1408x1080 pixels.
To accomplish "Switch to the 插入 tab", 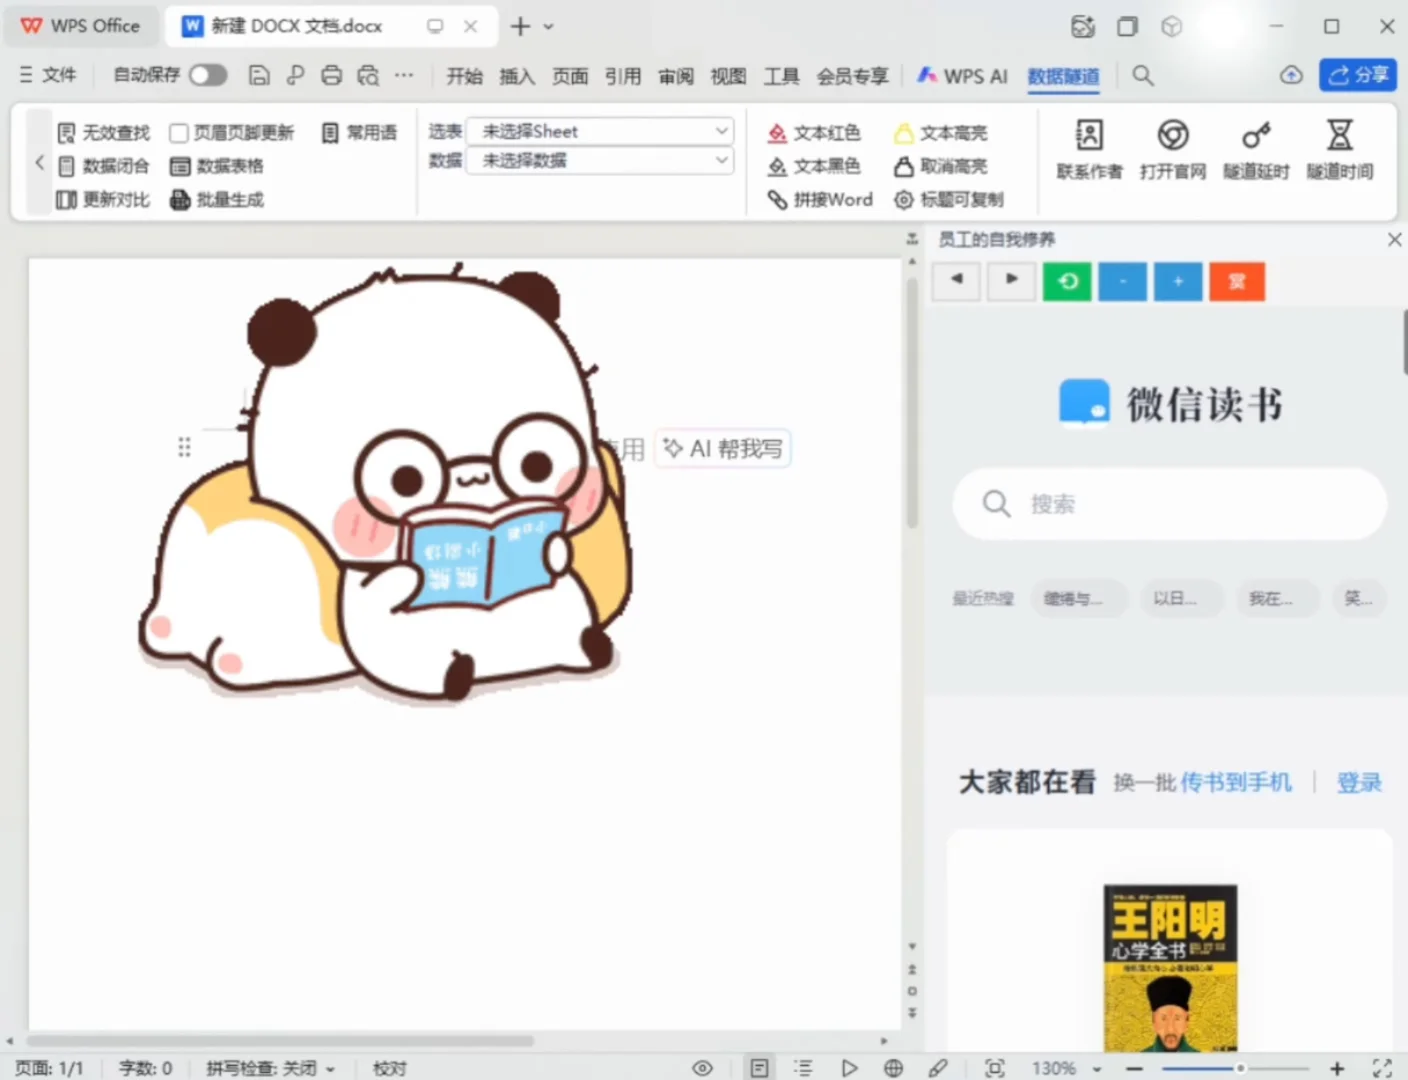I will click(x=517, y=76).
